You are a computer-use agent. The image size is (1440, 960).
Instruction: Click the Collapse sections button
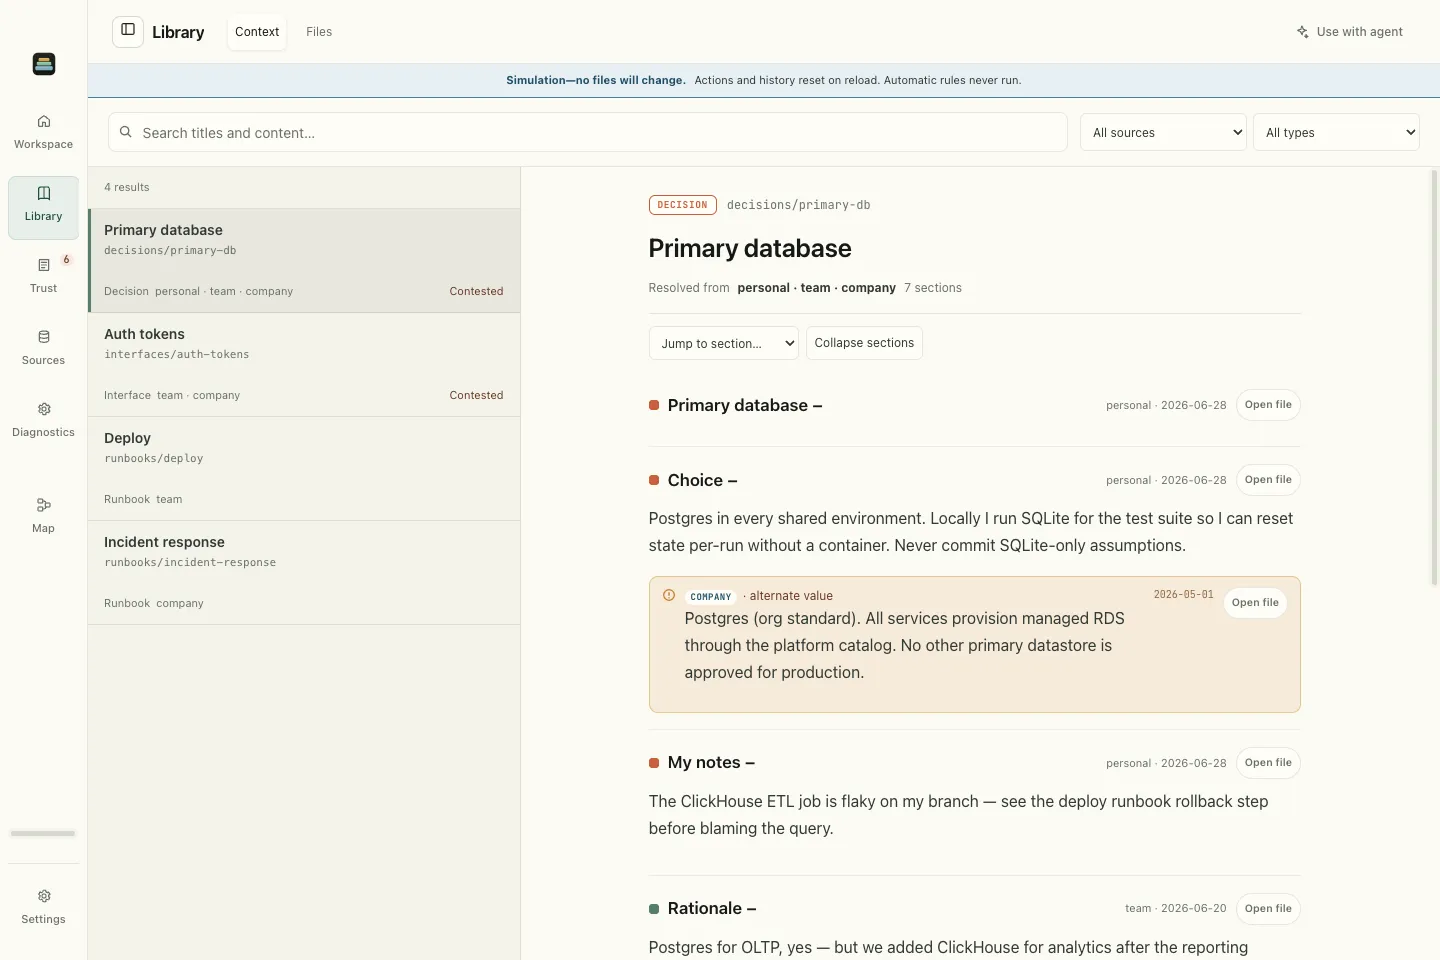[864, 343]
